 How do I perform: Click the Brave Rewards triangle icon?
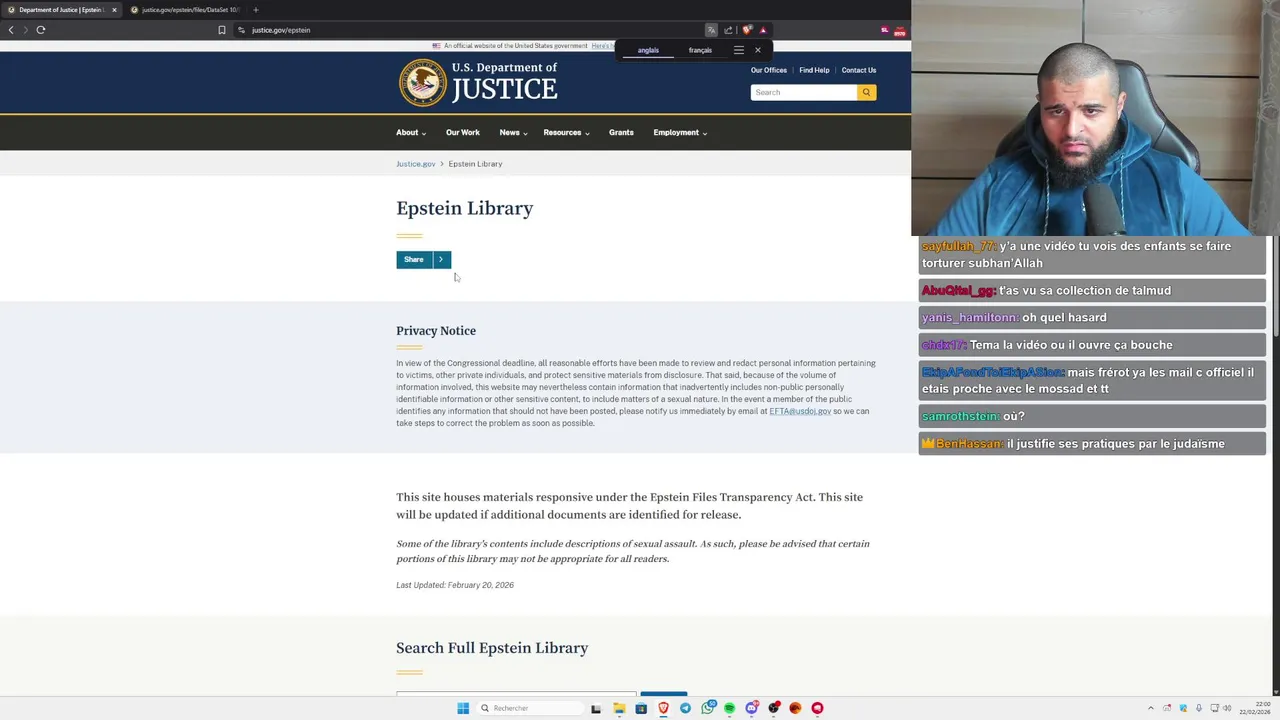(763, 30)
